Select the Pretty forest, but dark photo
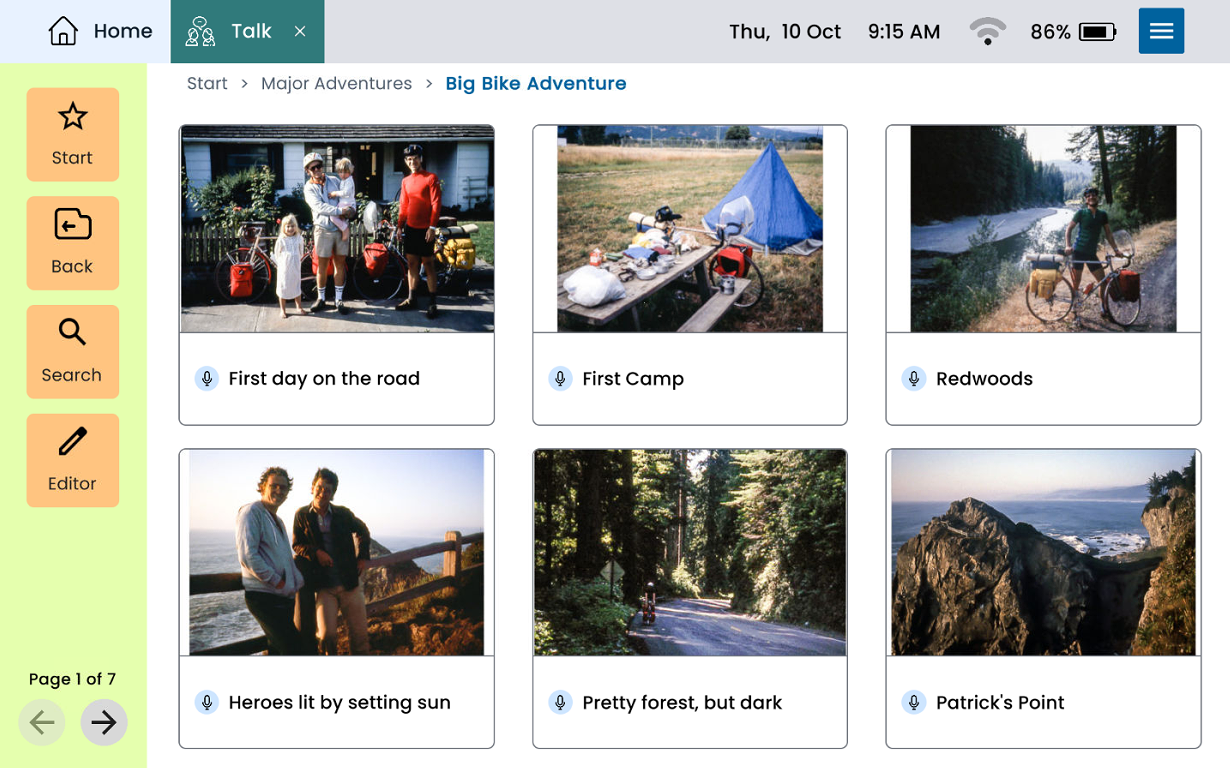 pos(690,552)
